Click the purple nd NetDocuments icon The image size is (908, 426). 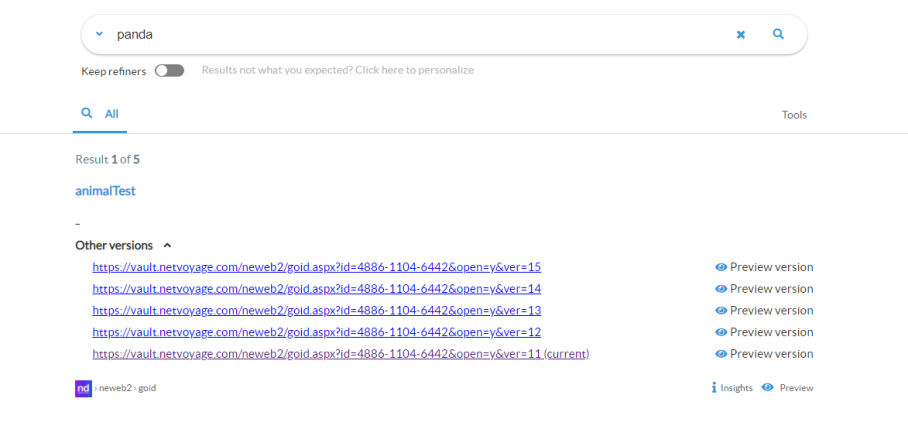pyautogui.click(x=83, y=388)
